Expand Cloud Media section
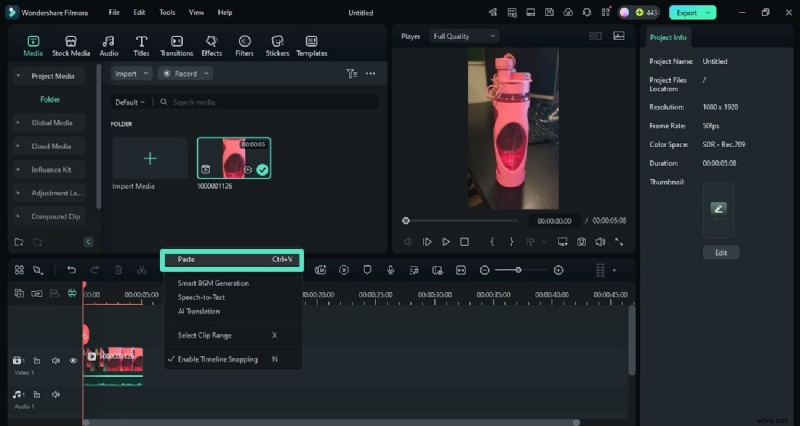800x426 pixels. pyautogui.click(x=18, y=146)
